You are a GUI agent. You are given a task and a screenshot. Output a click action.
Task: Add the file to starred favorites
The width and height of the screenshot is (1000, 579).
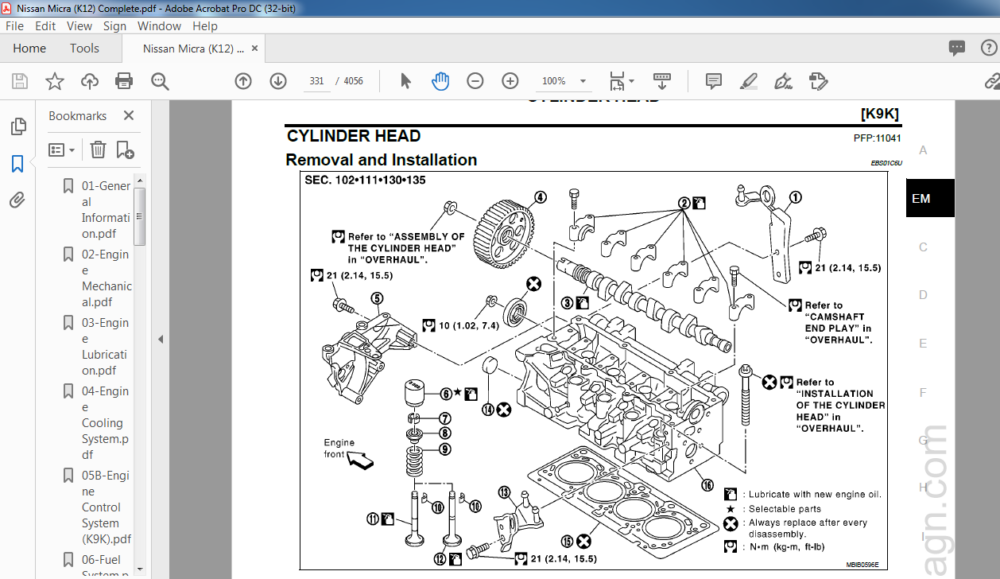click(55, 81)
